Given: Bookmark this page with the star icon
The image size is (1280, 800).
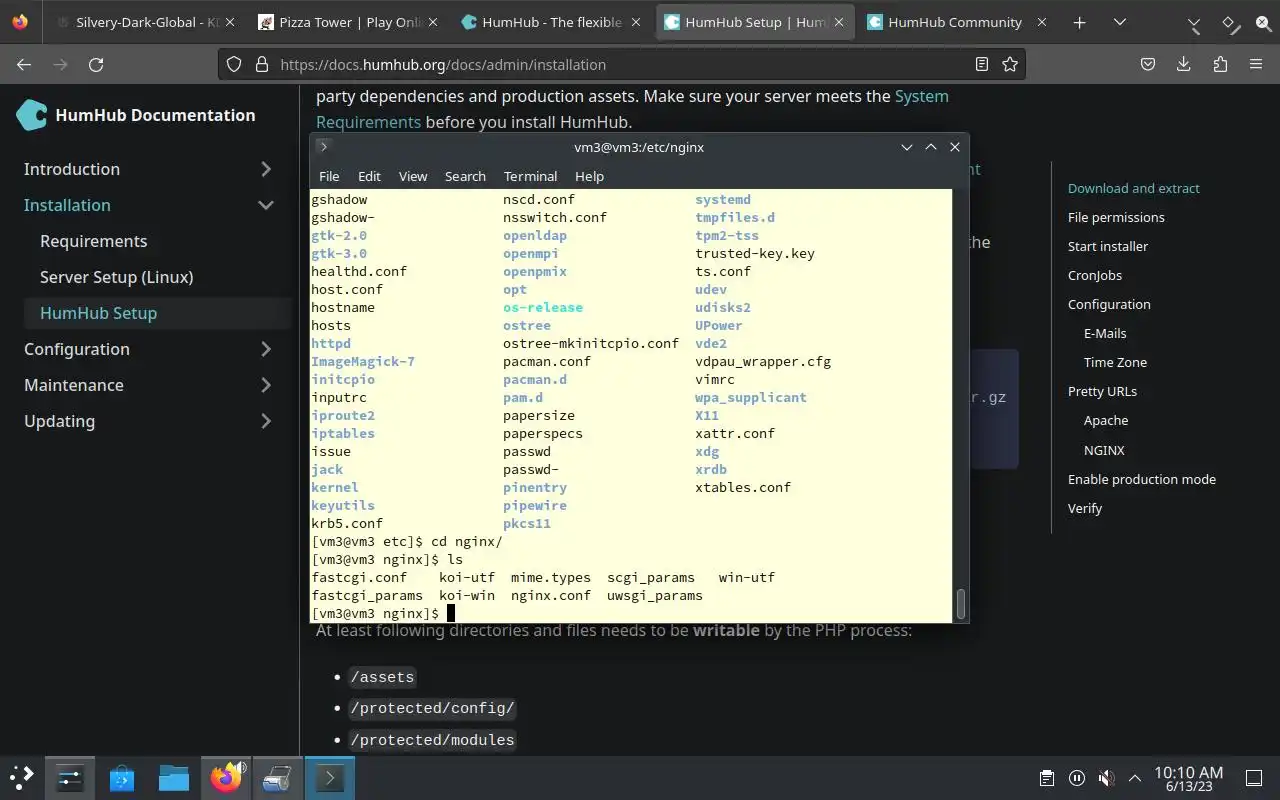Looking at the screenshot, I should tap(1010, 64).
